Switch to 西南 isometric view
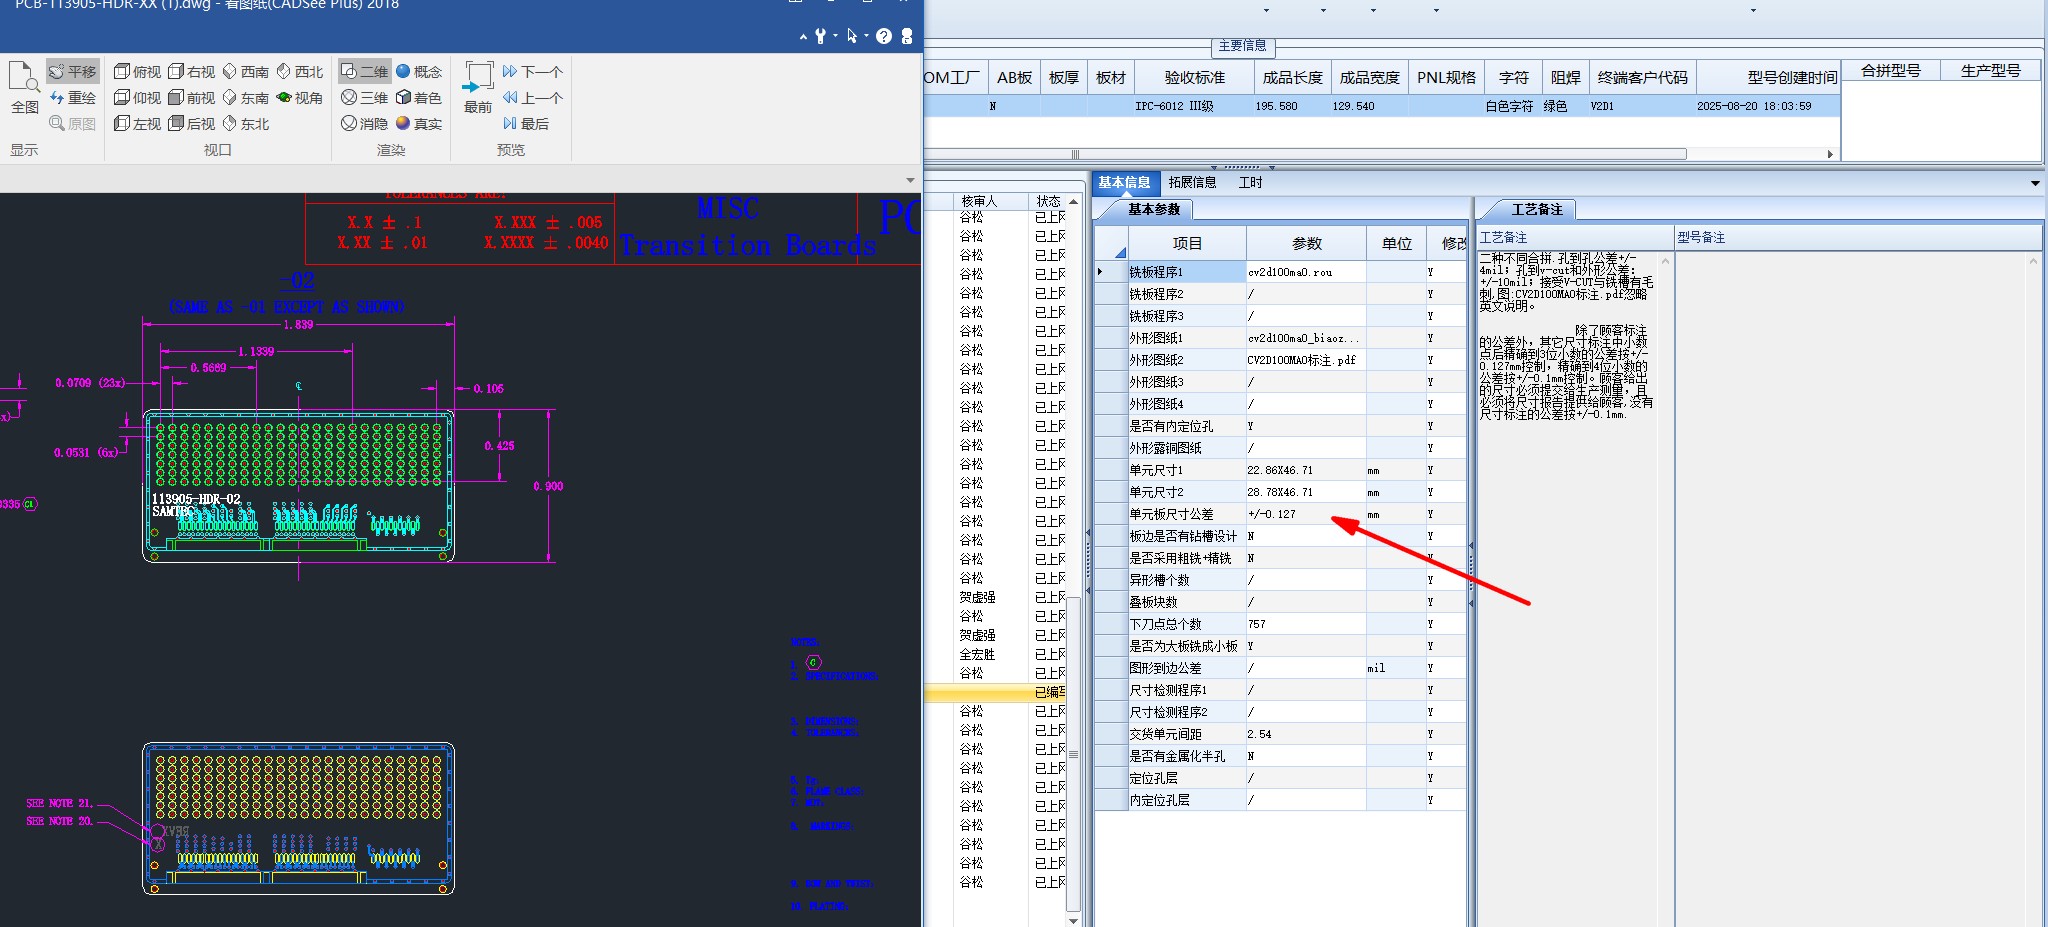 tap(245, 72)
